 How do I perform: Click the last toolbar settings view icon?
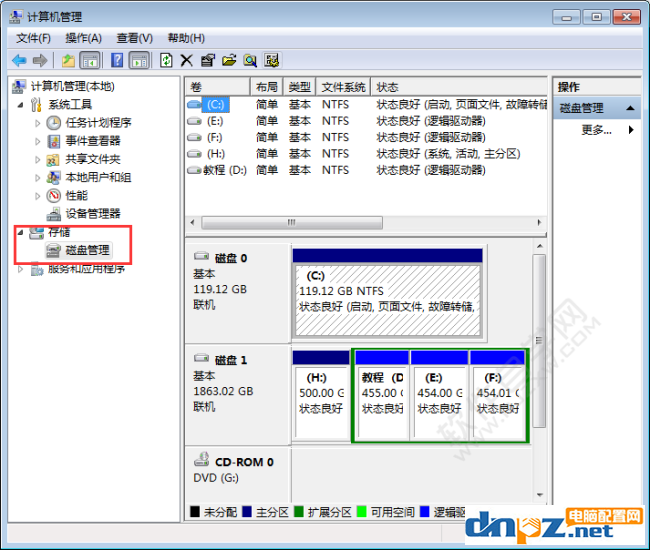pos(272,61)
